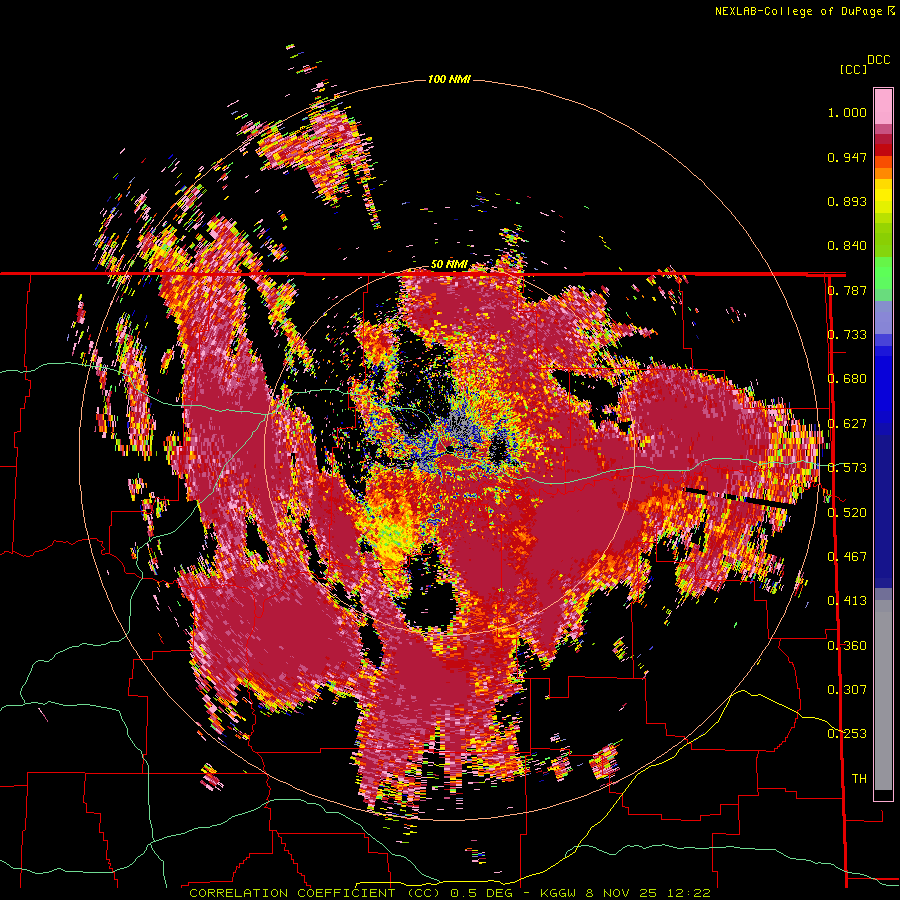Image resolution: width=900 pixels, height=900 pixels.
Task: Select the 0.787 legend value
Action: (847, 290)
